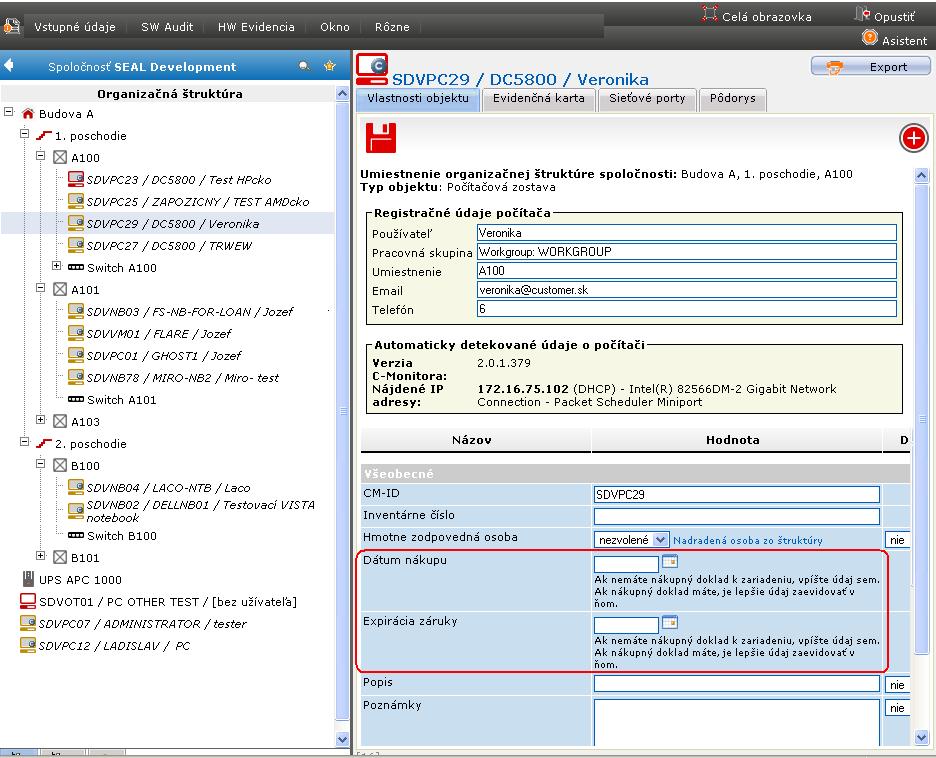Screen dimensions: 936x758
Task: Click the Inventárne číslo input field
Action: [737, 516]
